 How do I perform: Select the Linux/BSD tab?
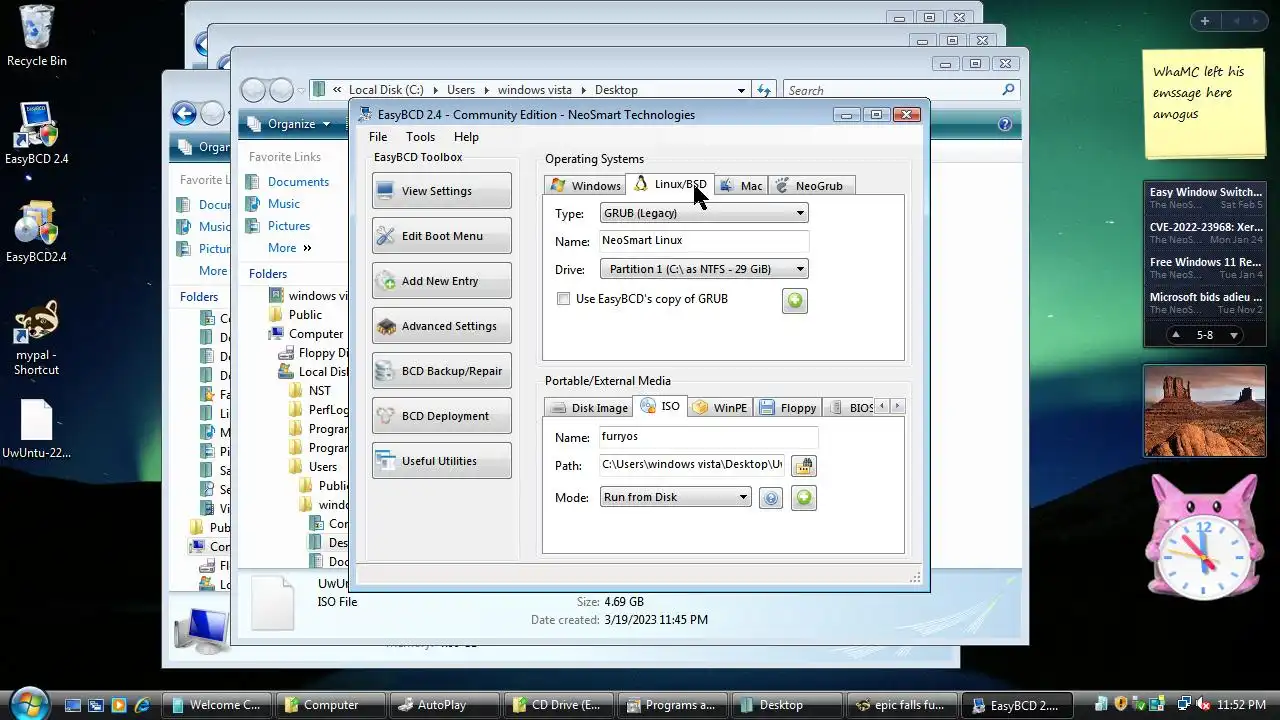click(670, 185)
